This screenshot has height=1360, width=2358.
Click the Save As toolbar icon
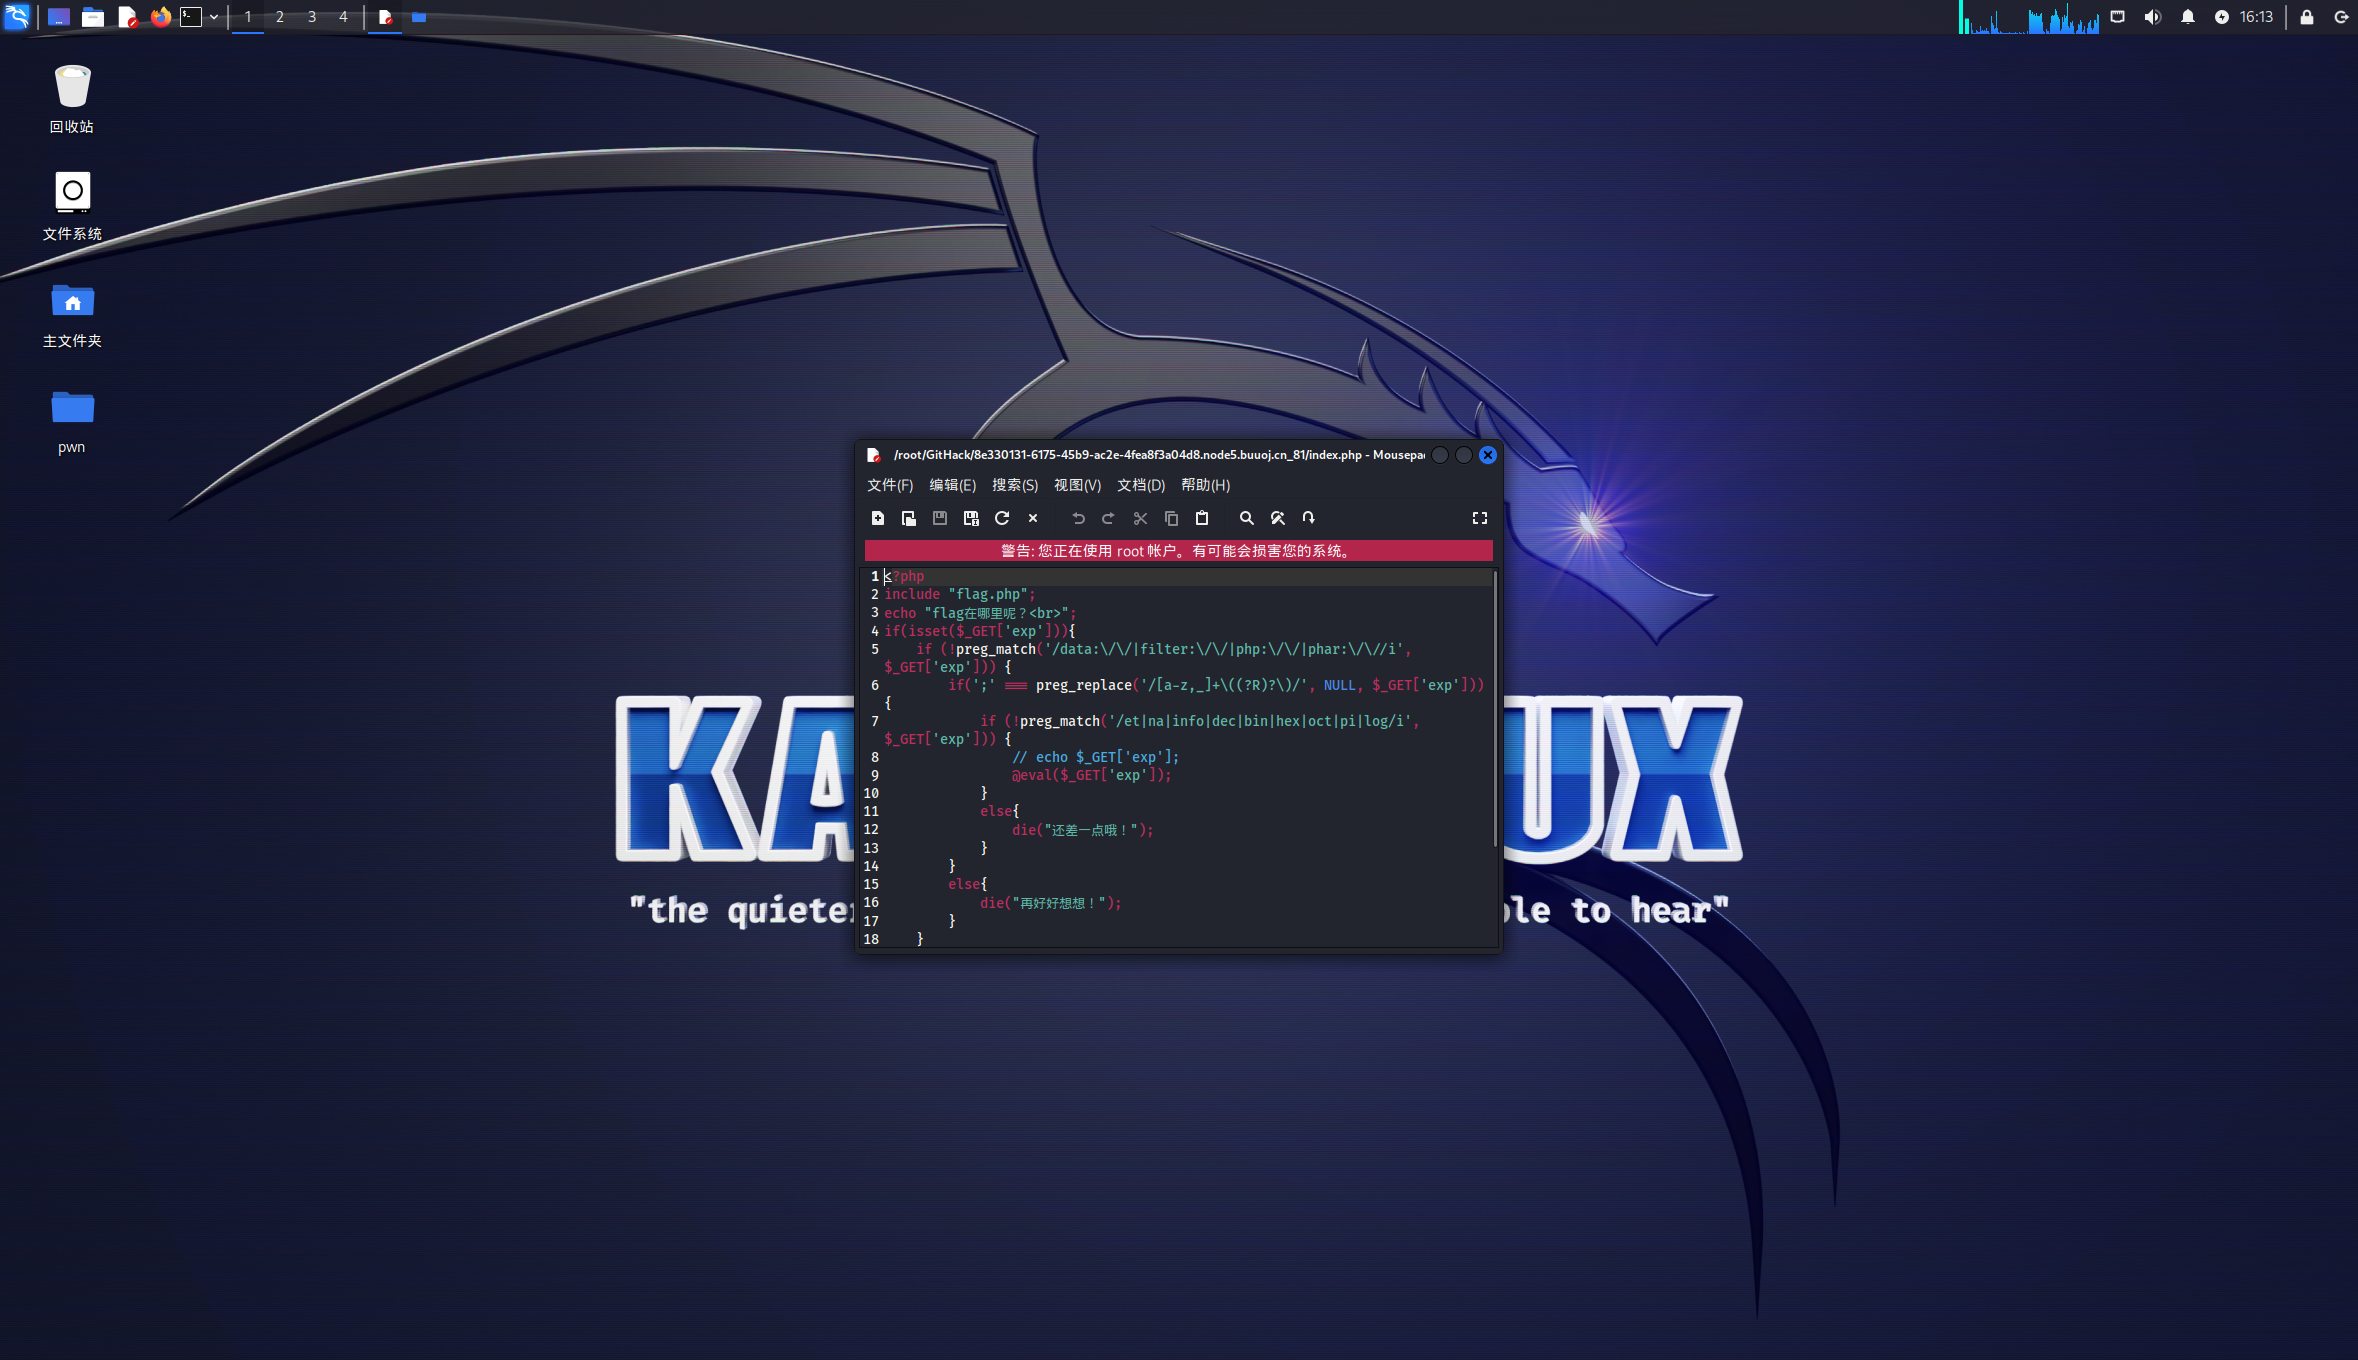click(x=970, y=518)
